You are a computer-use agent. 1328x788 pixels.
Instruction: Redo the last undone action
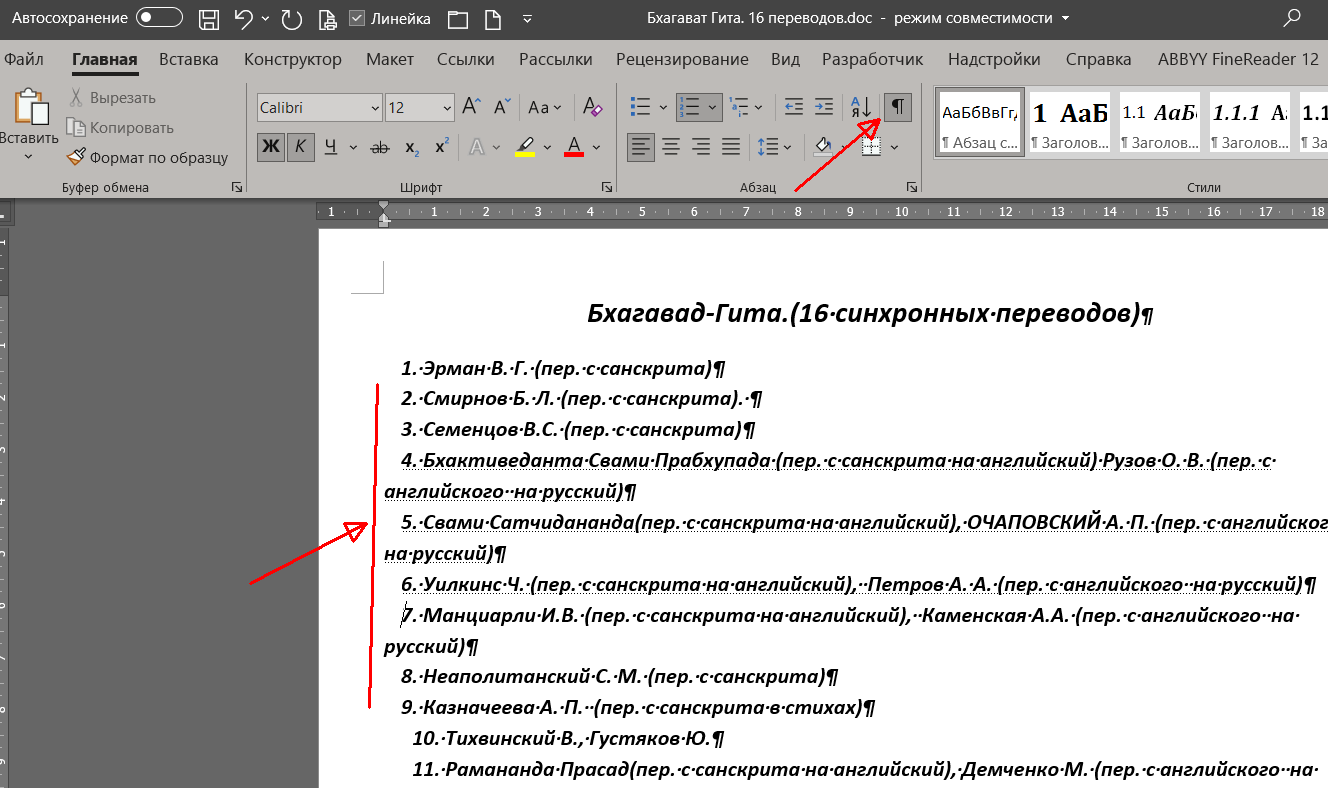(x=291, y=18)
